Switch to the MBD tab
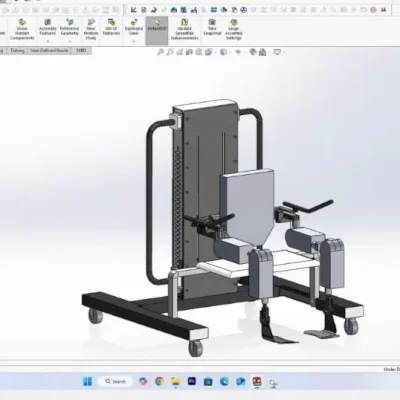This screenshot has height=400, width=400. (81, 51)
